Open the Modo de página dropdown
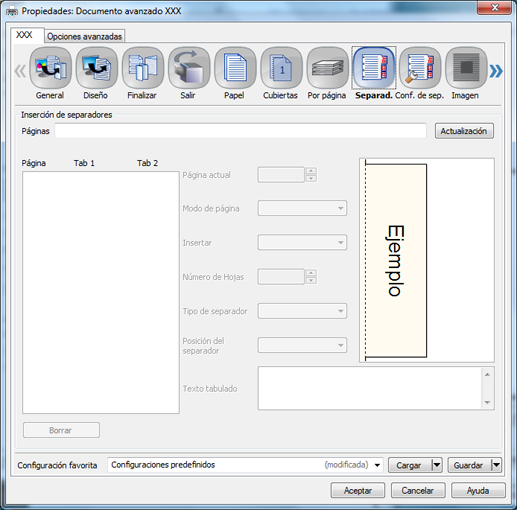Screen dimensions: 517x510 point(302,208)
